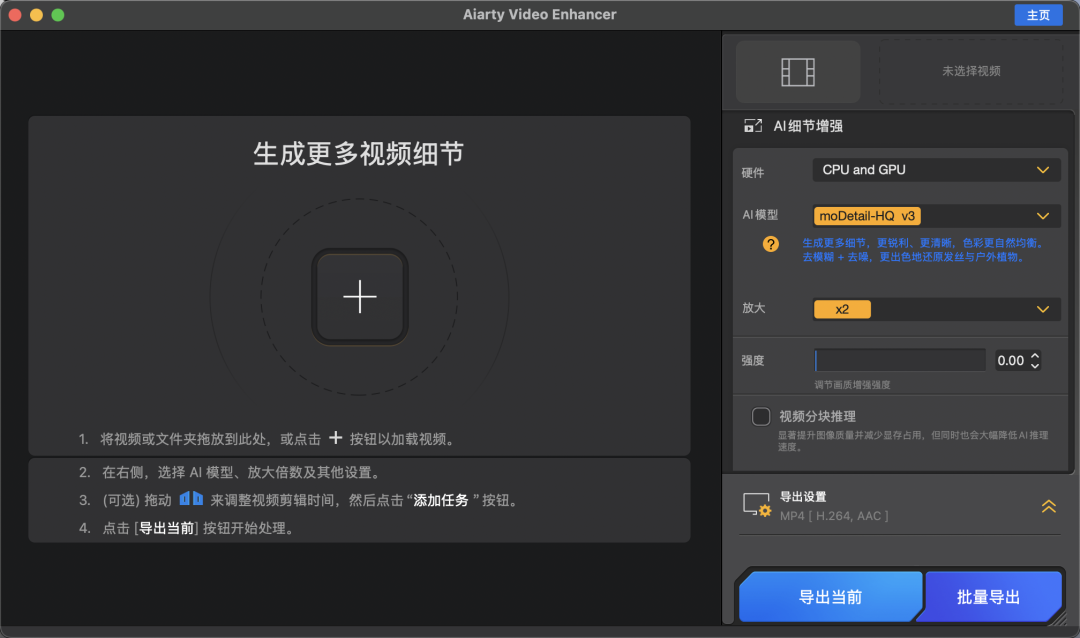The image size is (1080, 638).
Task: Enable the 视频分块推理 checkbox
Action: click(761, 417)
